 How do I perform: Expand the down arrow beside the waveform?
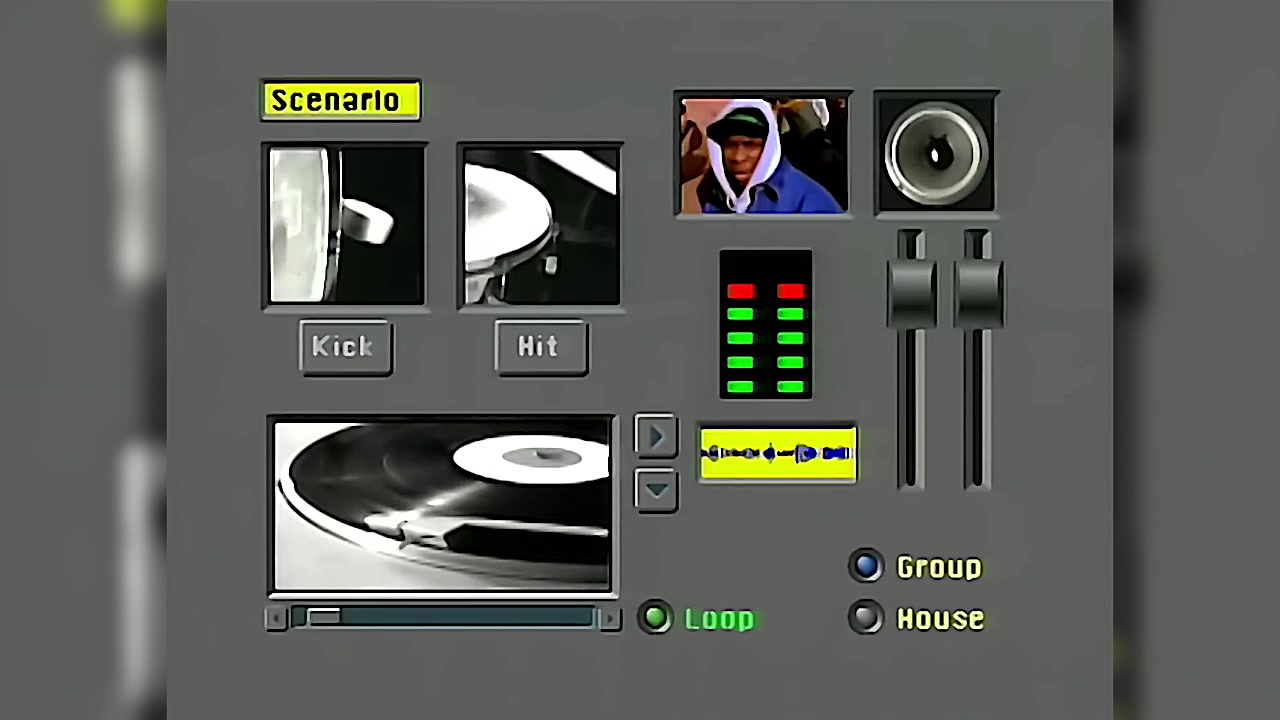point(656,490)
